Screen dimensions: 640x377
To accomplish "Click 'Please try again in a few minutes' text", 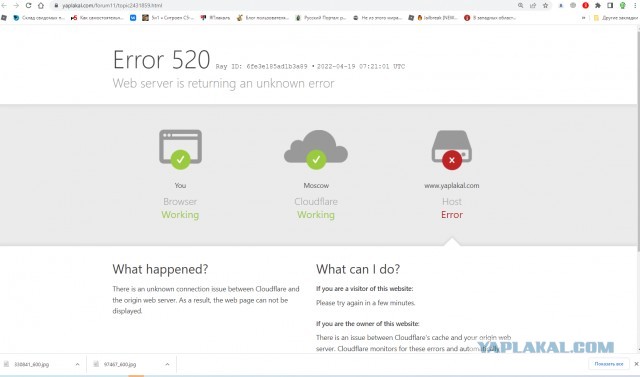I will click(366, 303).
